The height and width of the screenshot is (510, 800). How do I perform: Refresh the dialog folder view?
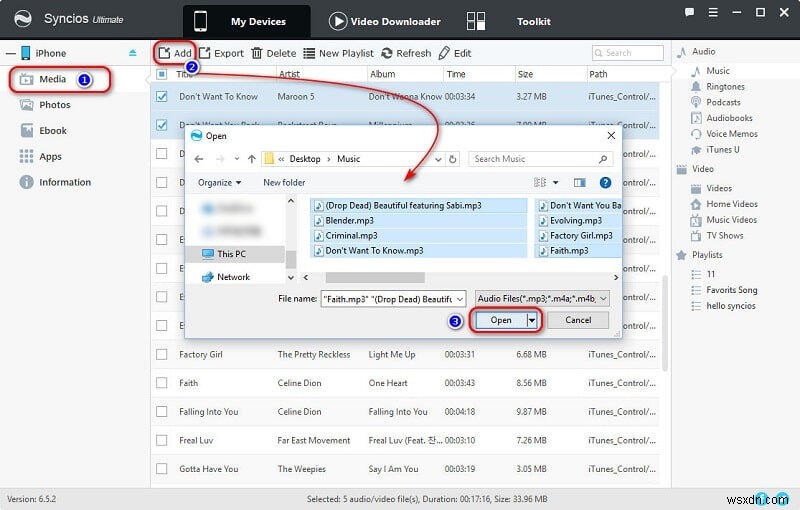pos(453,159)
